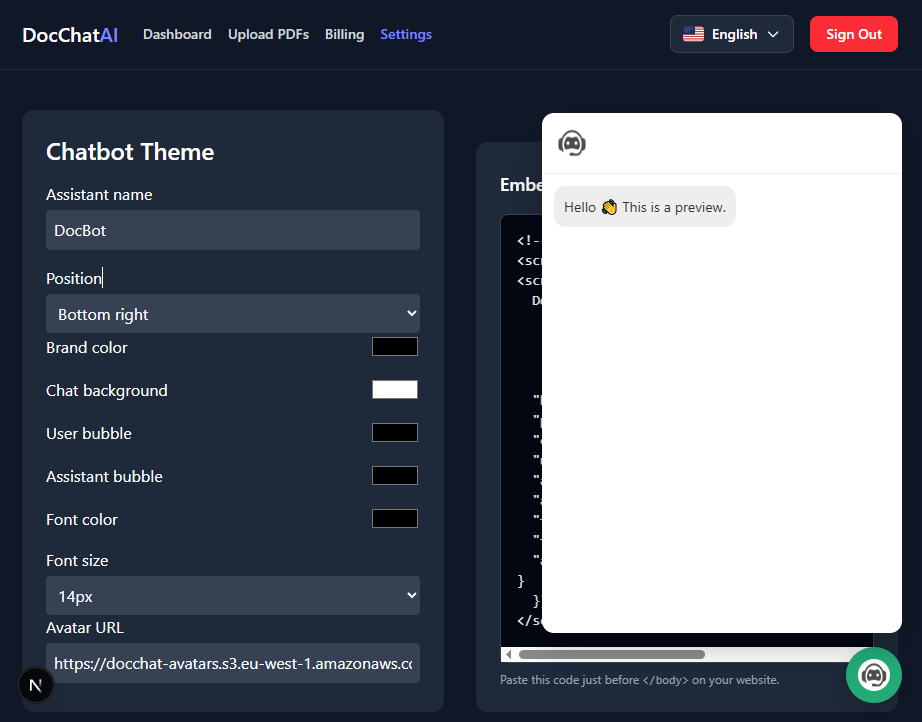Select the Settings nav item

click(406, 34)
